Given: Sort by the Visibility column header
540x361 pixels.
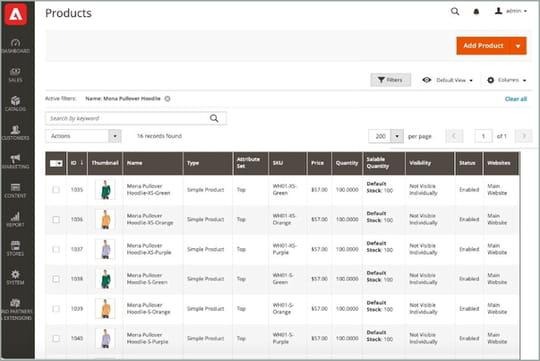Looking at the screenshot, I should [429, 163].
